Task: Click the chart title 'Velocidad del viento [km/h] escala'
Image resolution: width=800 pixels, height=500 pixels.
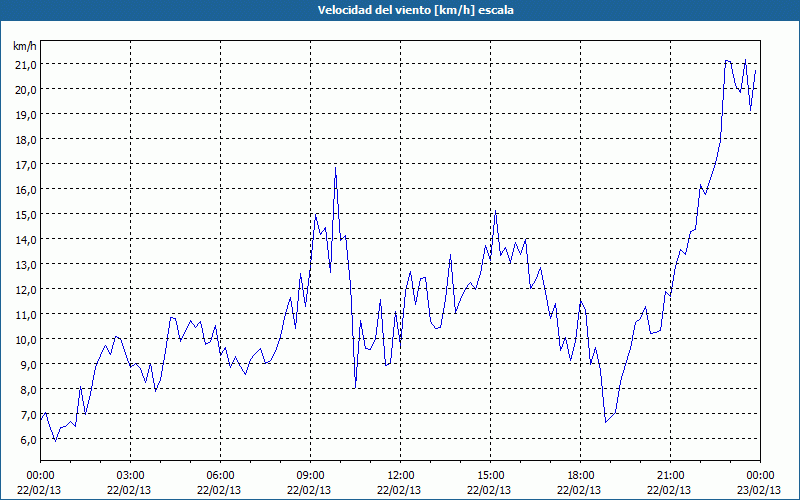Action: (x=415, y=10)
